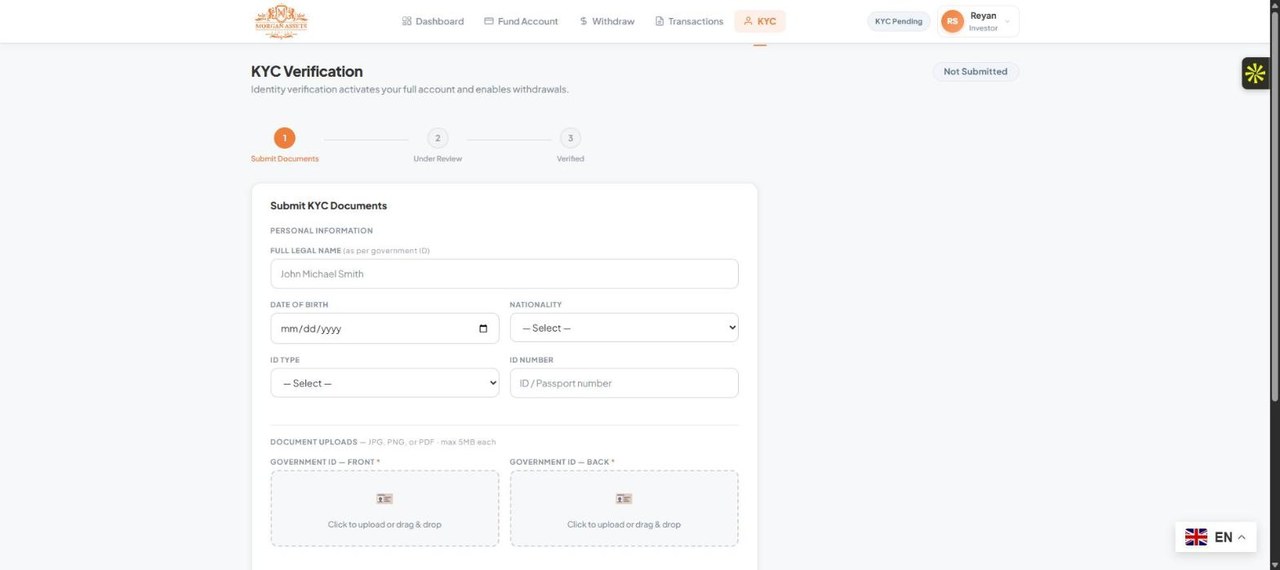Screen dimensions: 1280x570
Task: Focus the Full Legal Name field
Action: point(504,274)
